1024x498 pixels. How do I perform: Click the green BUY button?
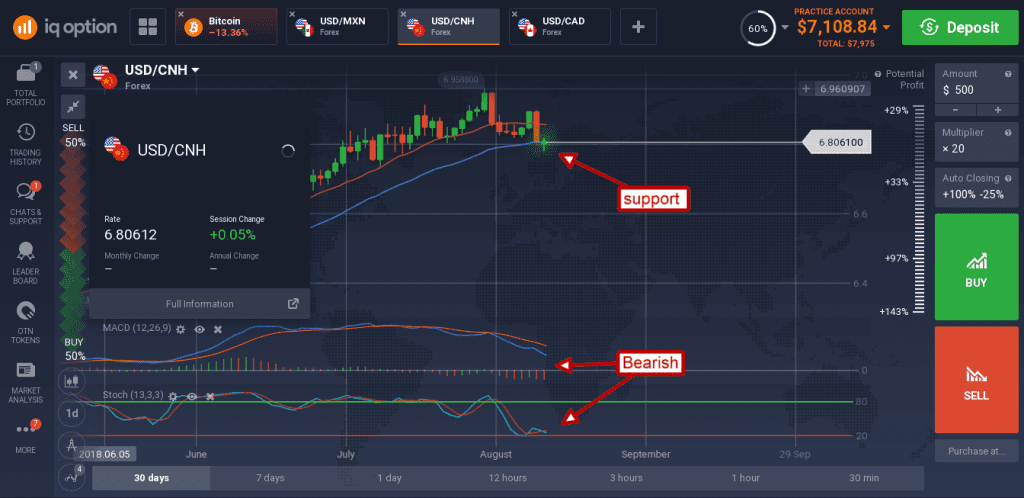coord(976,266)
